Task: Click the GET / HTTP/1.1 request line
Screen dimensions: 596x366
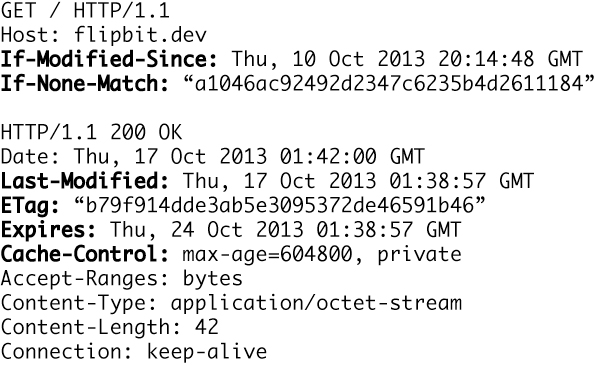Action: click(85, 11)
